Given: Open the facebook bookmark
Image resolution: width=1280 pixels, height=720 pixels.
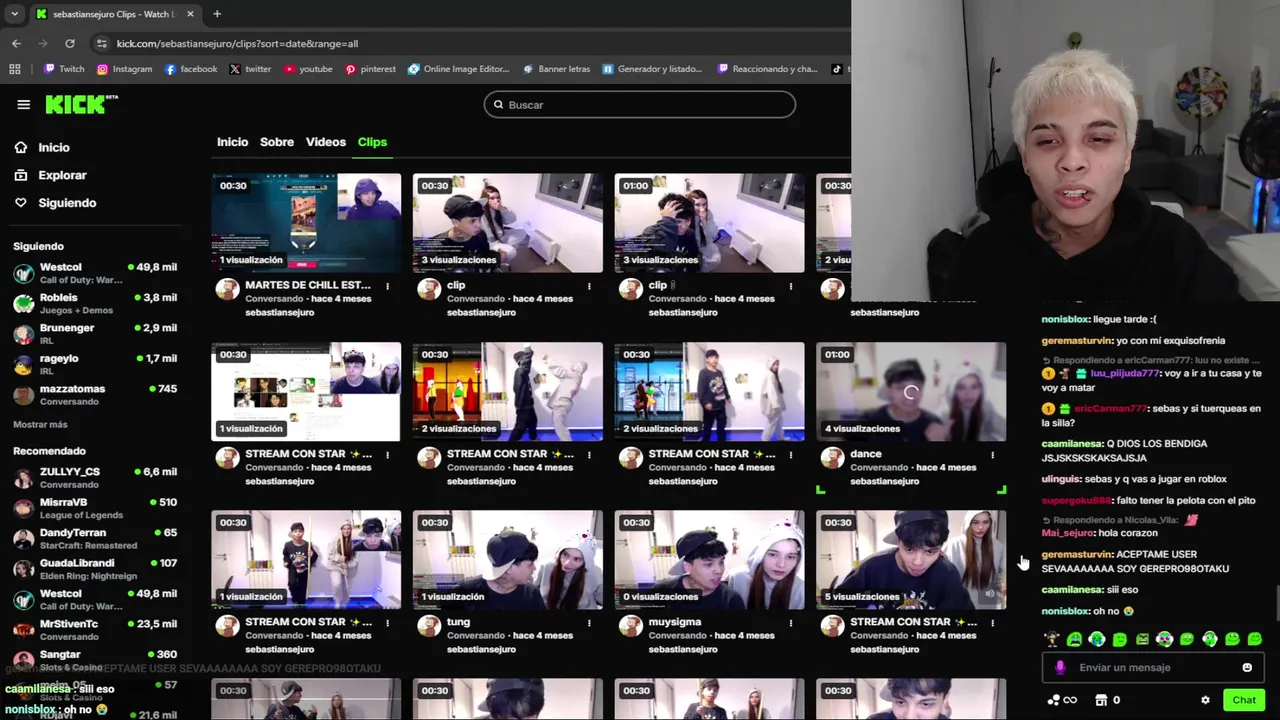Looking at the screenshot, I should tap(190, 69).
